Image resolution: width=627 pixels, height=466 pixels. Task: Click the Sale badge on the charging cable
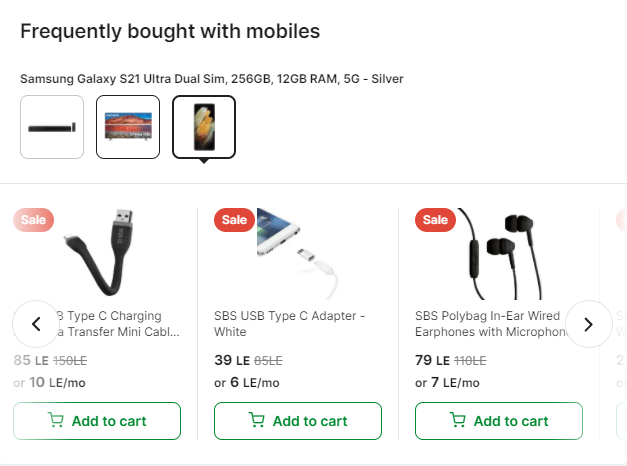pos(33,220)
